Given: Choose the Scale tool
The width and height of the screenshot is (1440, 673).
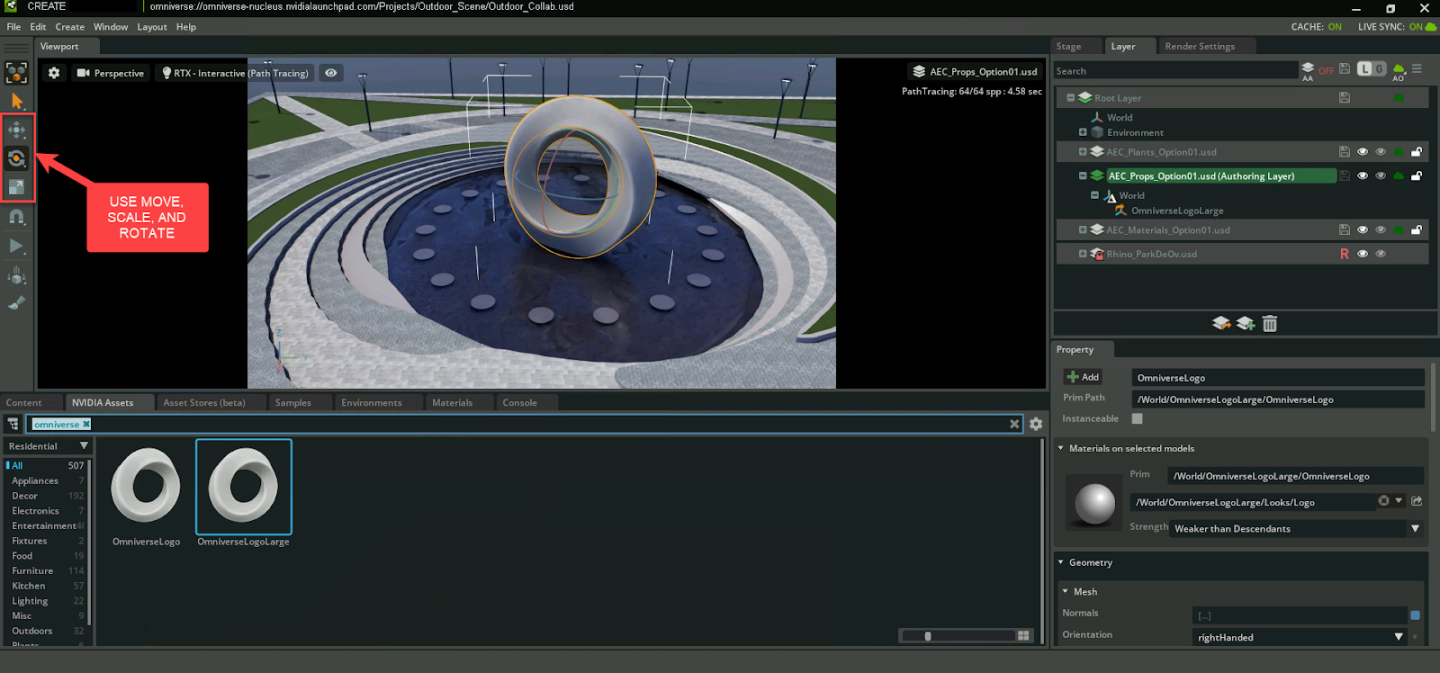Looking at the screenshot, I should (x=16, y=187).
